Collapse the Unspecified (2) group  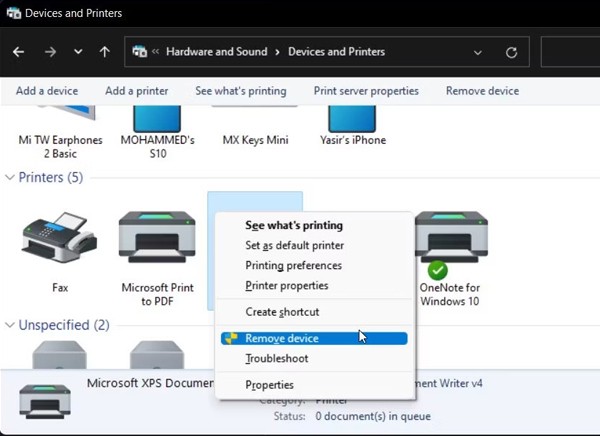tap(10, 325)
